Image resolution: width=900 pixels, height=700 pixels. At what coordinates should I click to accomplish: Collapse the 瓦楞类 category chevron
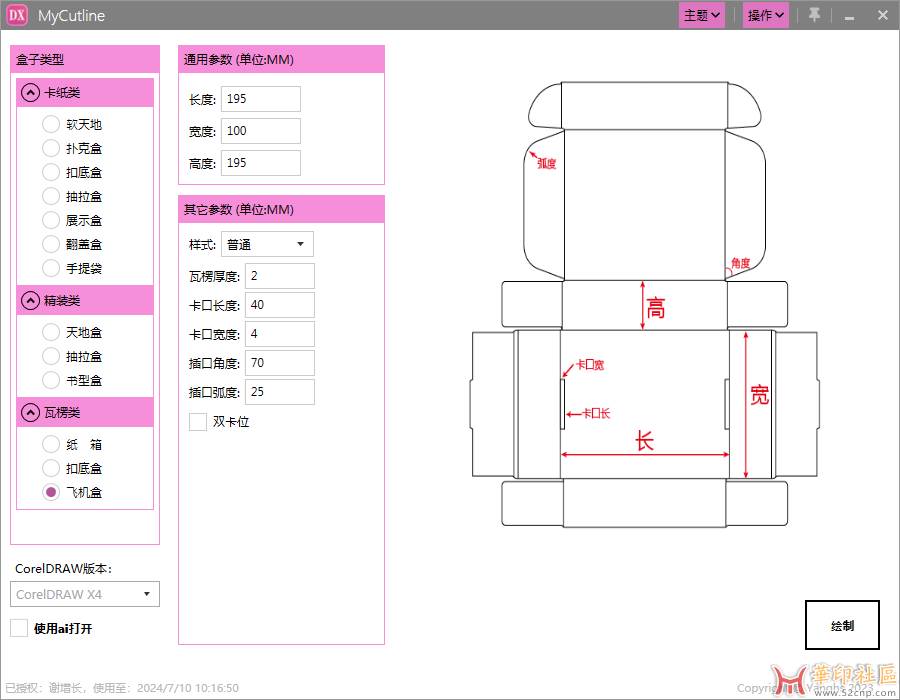pos(30,413)
